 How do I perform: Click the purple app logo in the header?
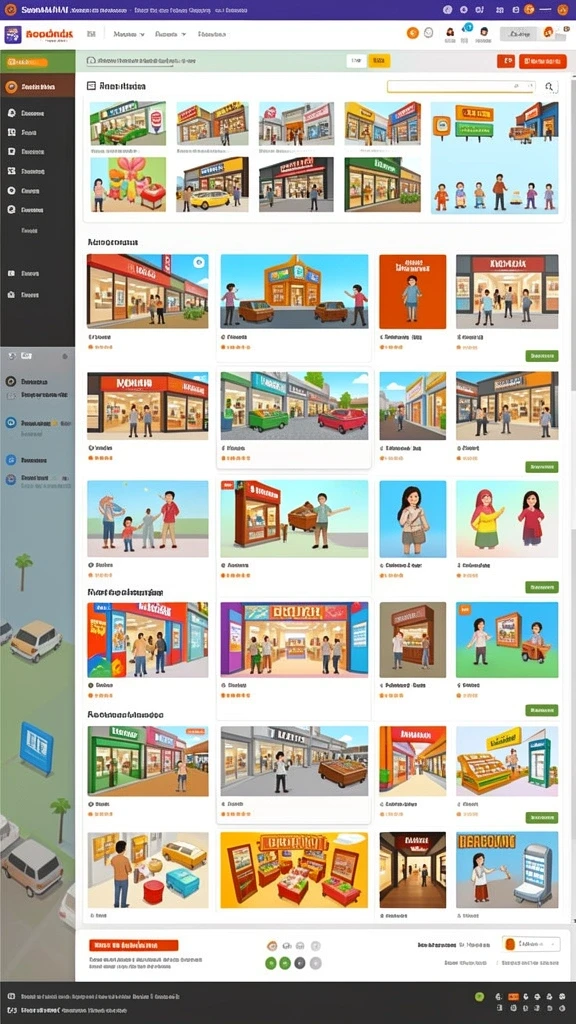[13, 35]
